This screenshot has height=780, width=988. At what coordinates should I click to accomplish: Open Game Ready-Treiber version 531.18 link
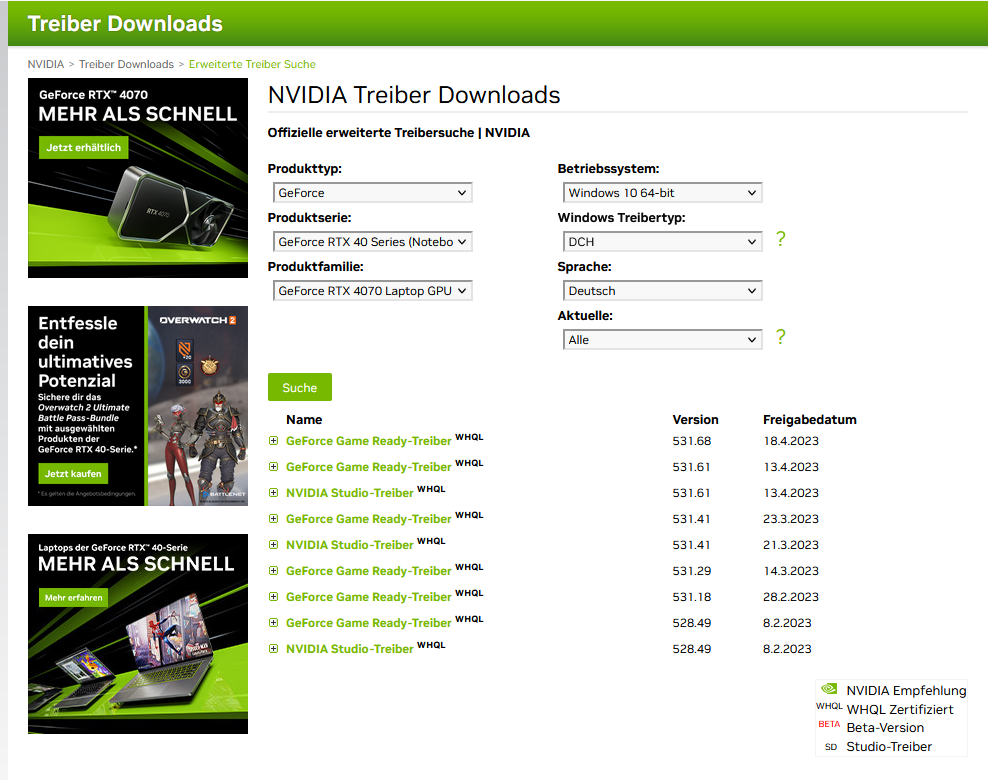369,597
